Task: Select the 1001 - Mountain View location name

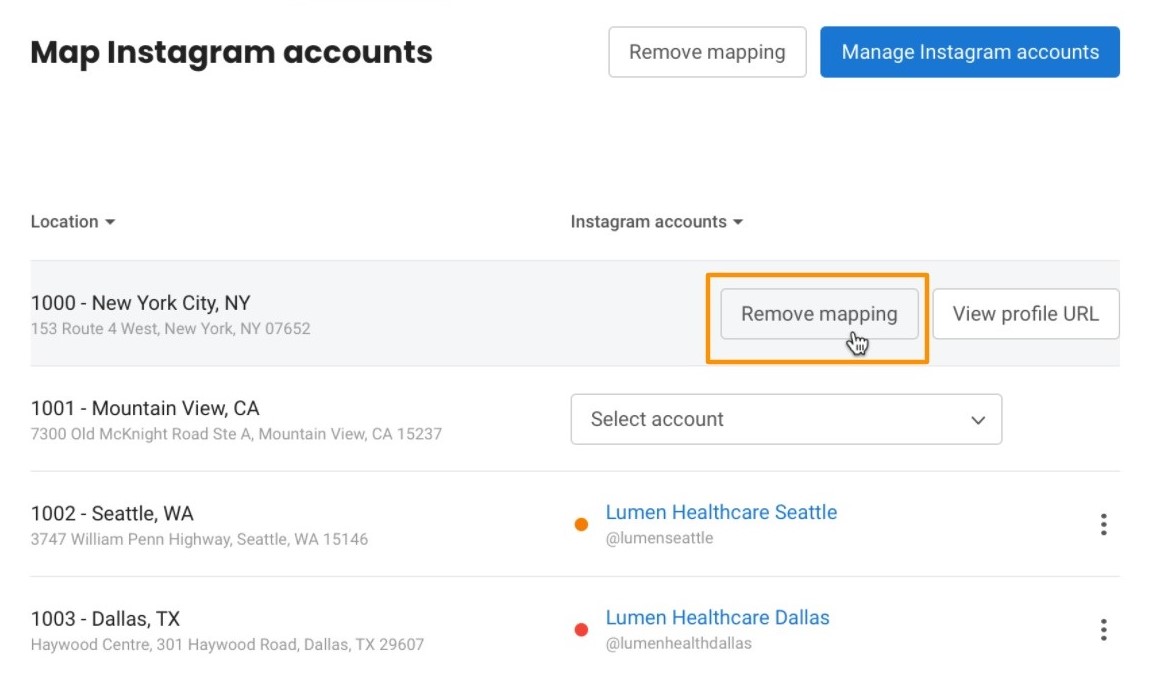Action: click(x=145, y=408)
